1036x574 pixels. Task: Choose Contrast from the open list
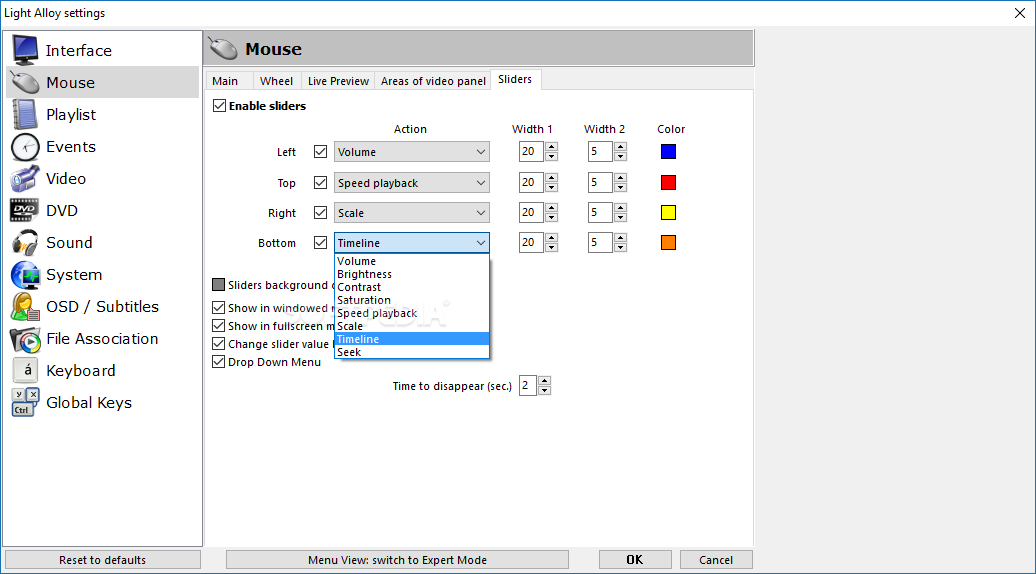pyautogui.click(x=412, y=287)
